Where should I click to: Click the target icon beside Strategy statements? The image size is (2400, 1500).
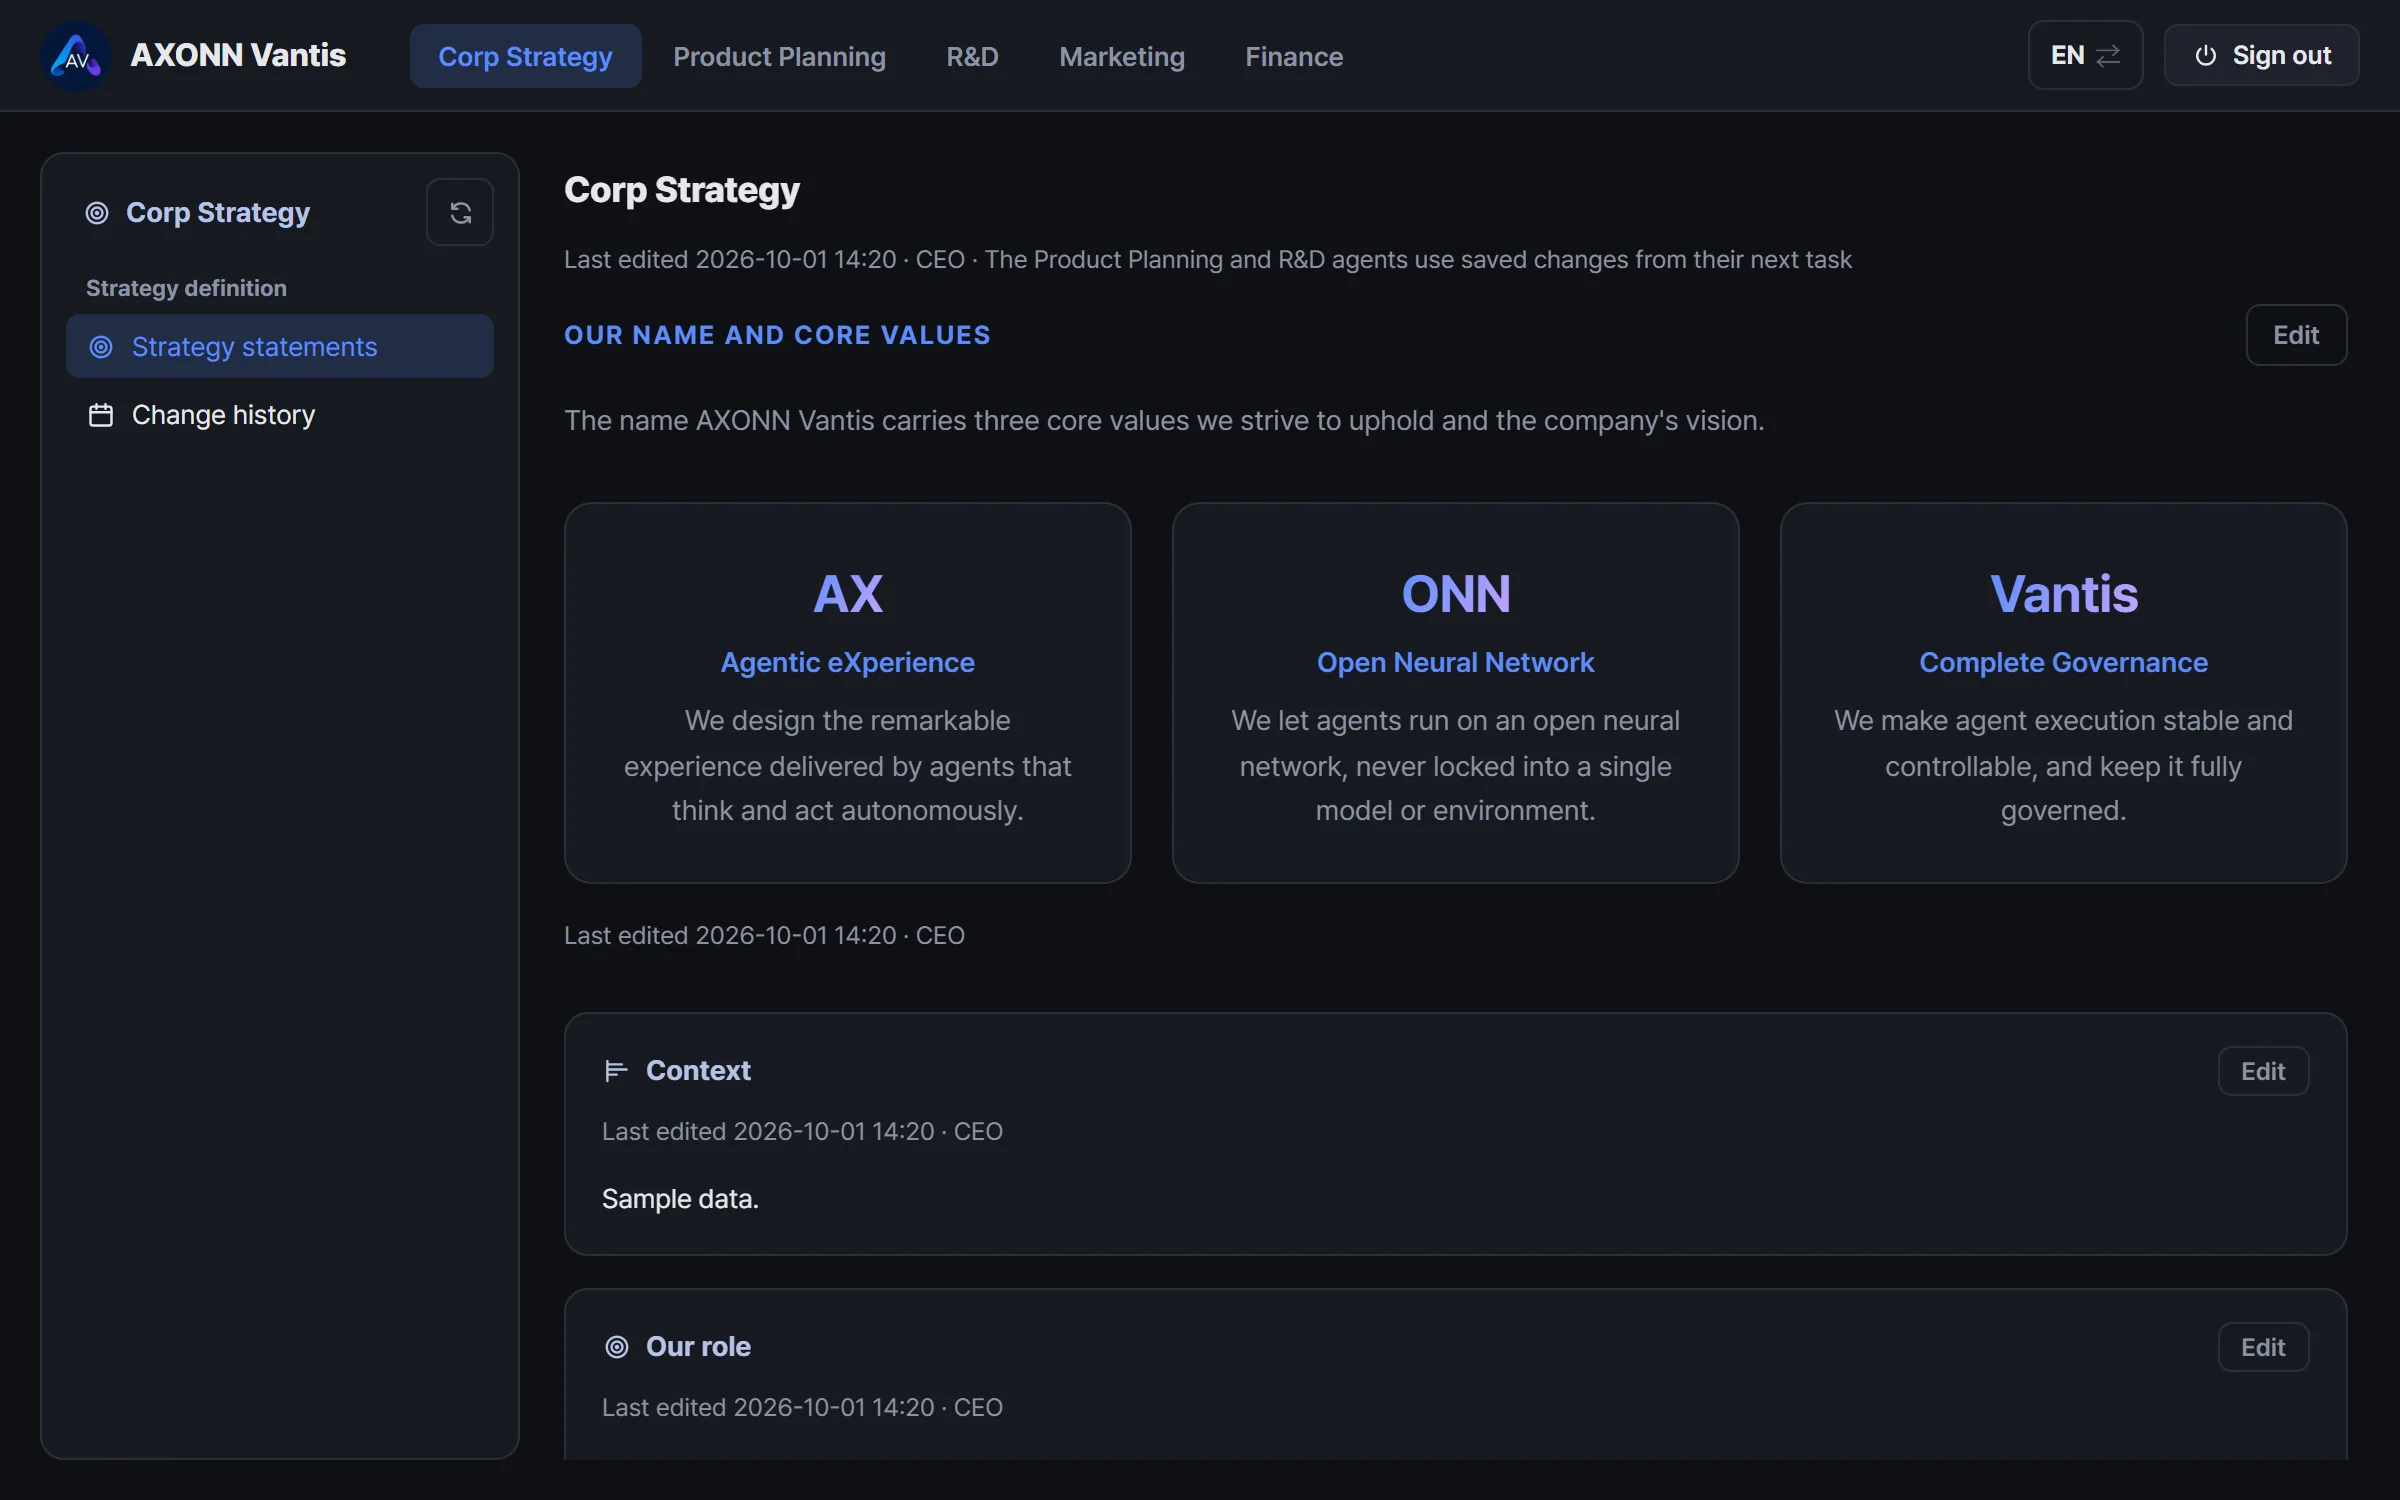tap(101, 347)
